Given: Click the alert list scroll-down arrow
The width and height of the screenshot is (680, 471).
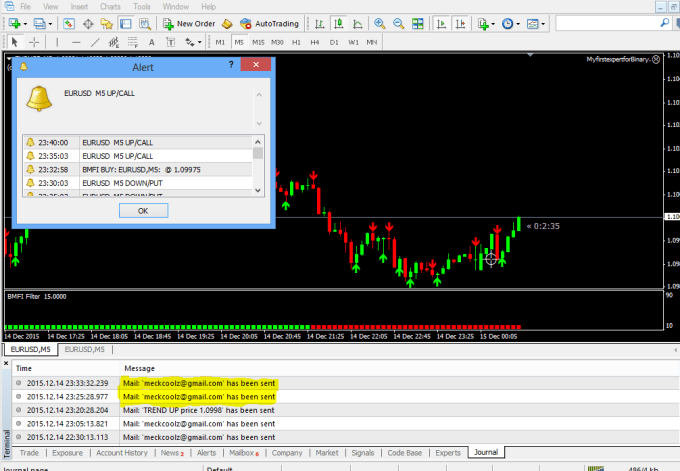Looking at the screenshot, I should [x=258, y=190].
